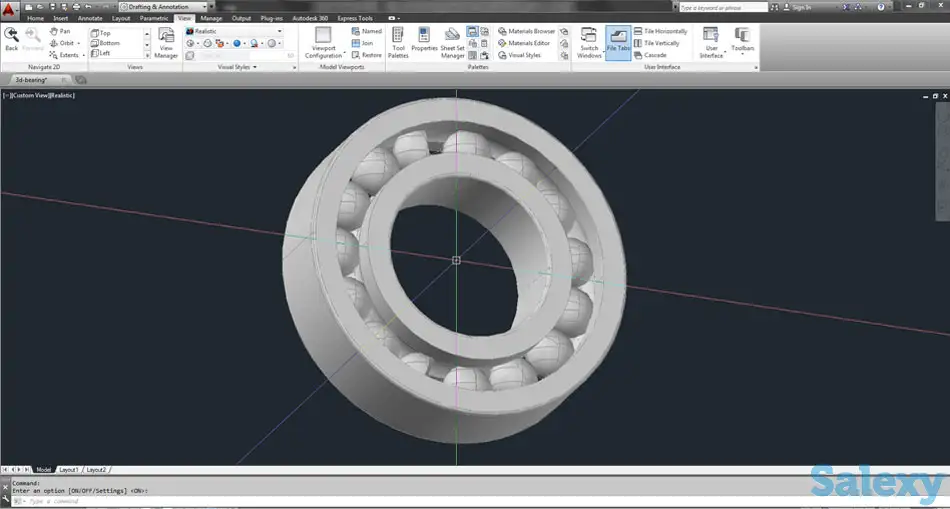Viewport: 950px width, 509px height.
Task: Open the Materials Editor
Action: pyautogui.click(x=524, y=43)
